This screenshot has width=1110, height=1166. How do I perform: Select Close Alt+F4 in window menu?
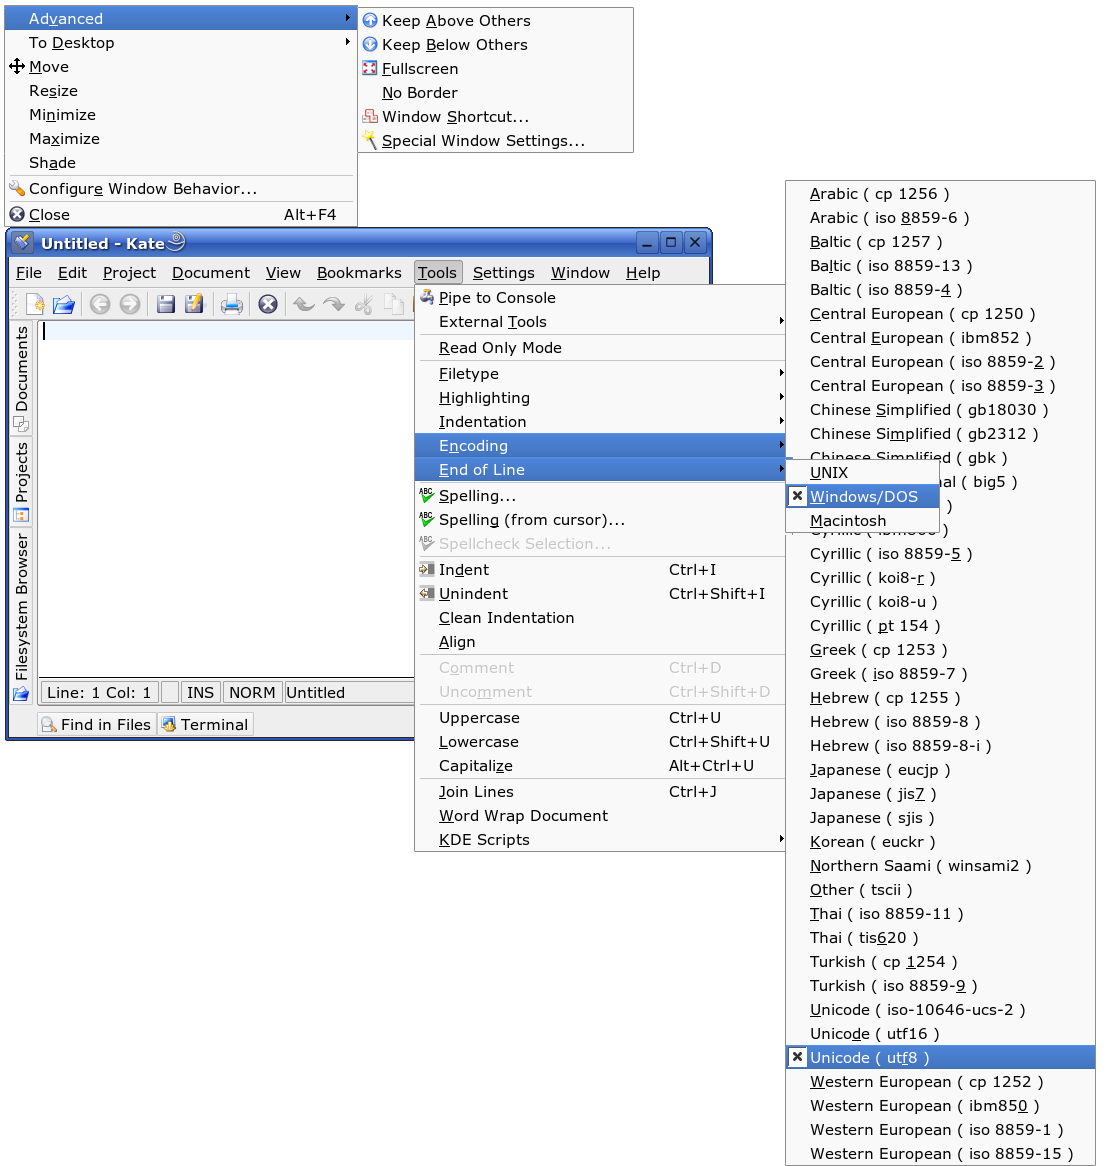pyautogui.click(x=181, y=214)
